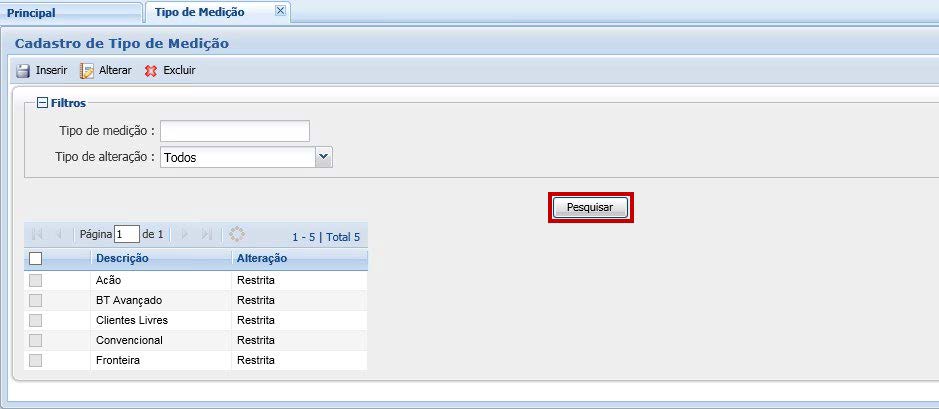
Task: Switch to the Principal tab
Action: tap(70, 13)
